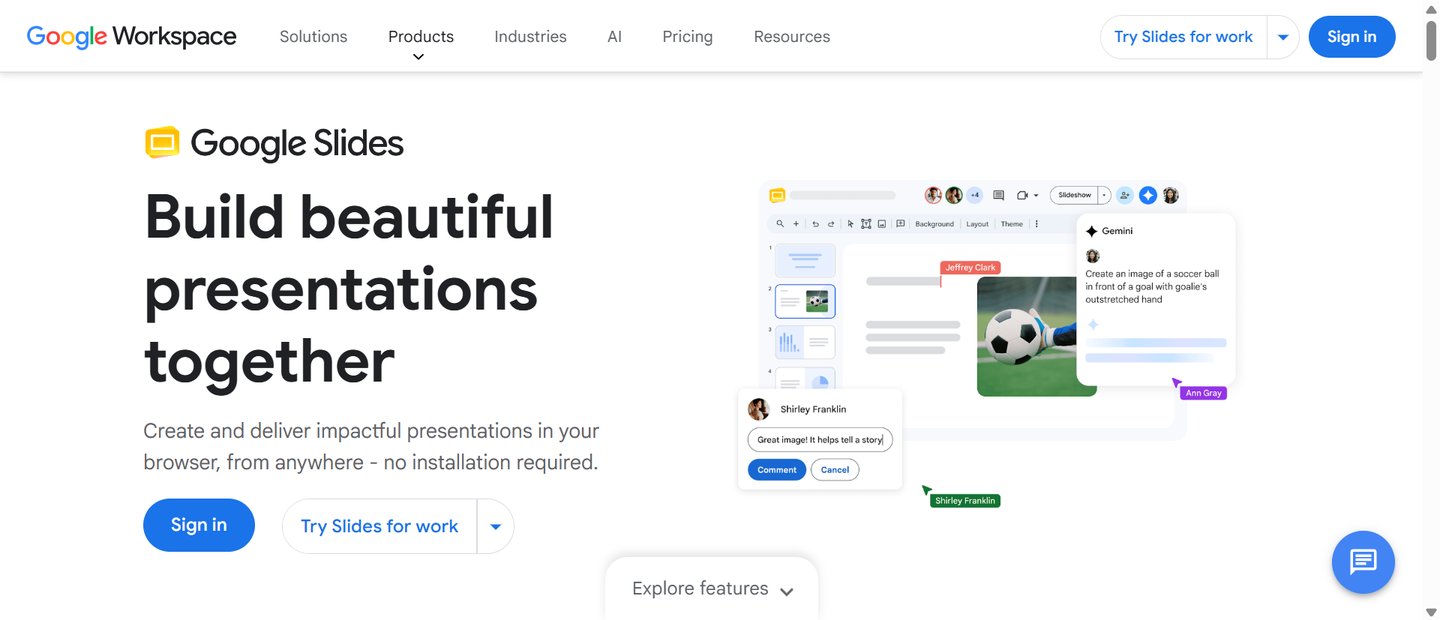1440x620 pixels.
Task: Click the blue Comment button in preview
Action: (x=777, y=470)
